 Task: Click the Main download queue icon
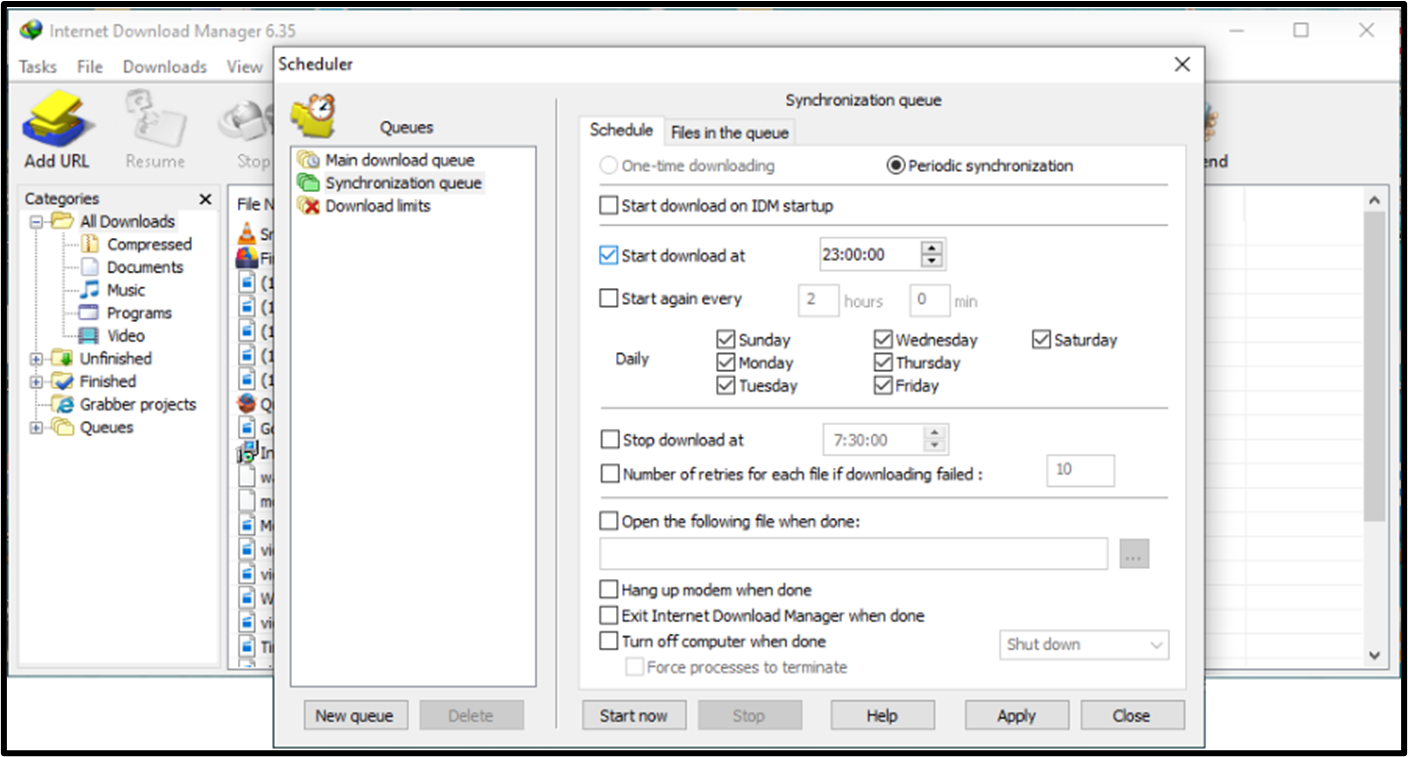click(x=309, y=160)
